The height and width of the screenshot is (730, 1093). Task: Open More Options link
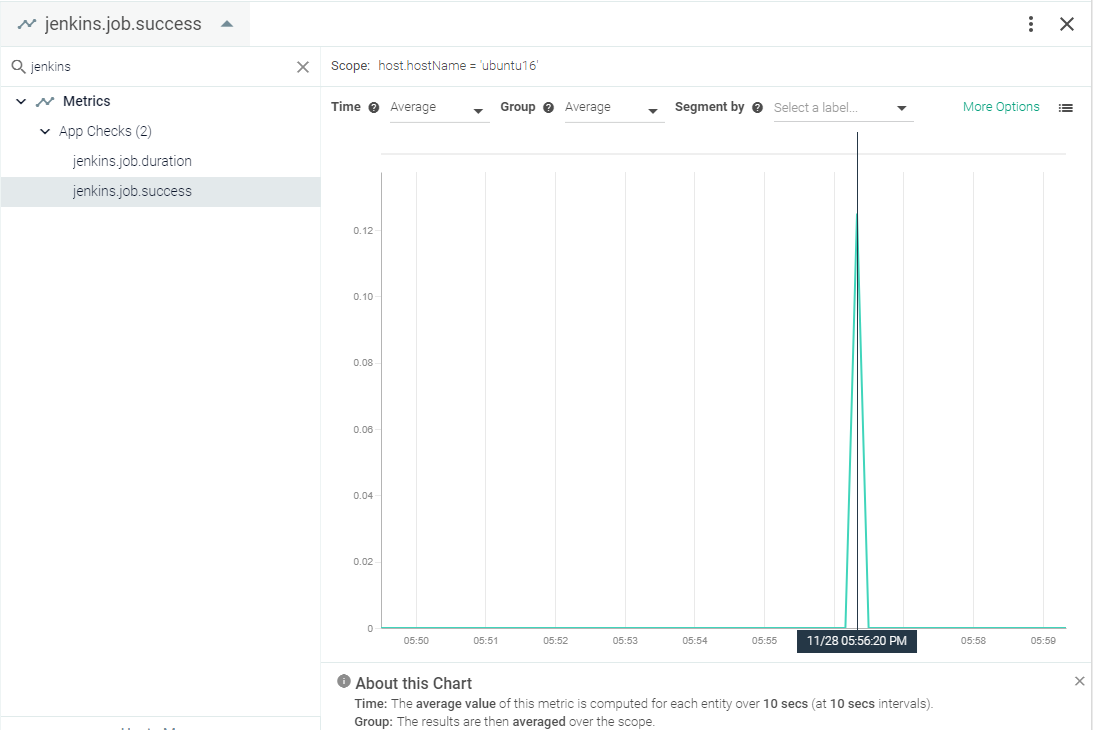(1001, 107)
